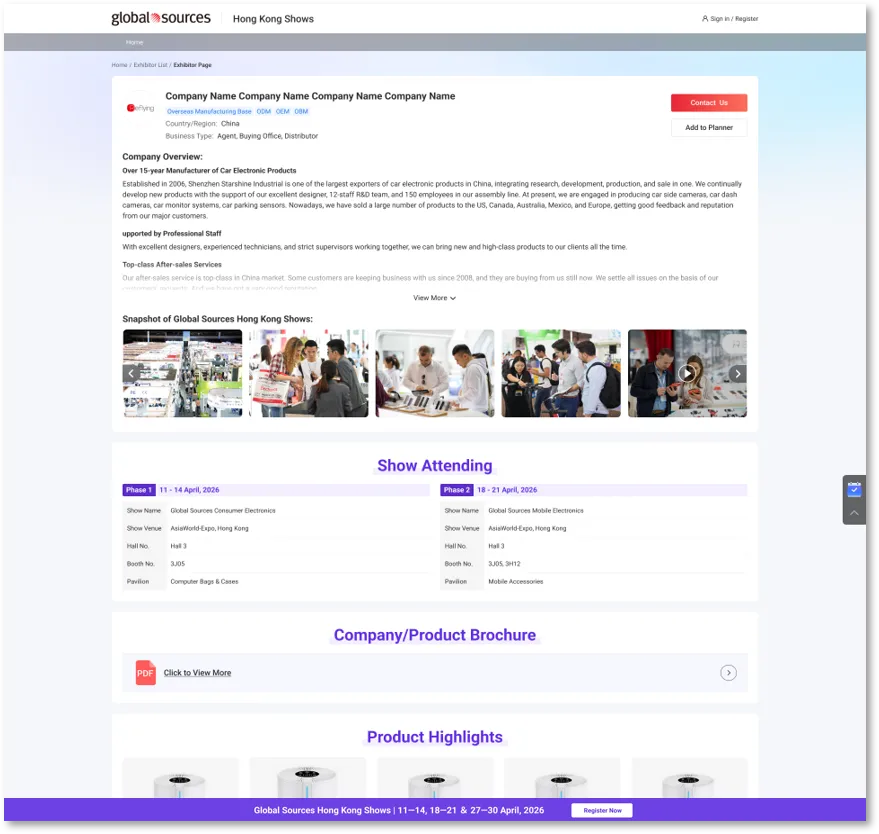This screenshot has width=879, height=834.
Task: Open the snapshot of visitors with backpacks
Action: (x=561, y=373)
